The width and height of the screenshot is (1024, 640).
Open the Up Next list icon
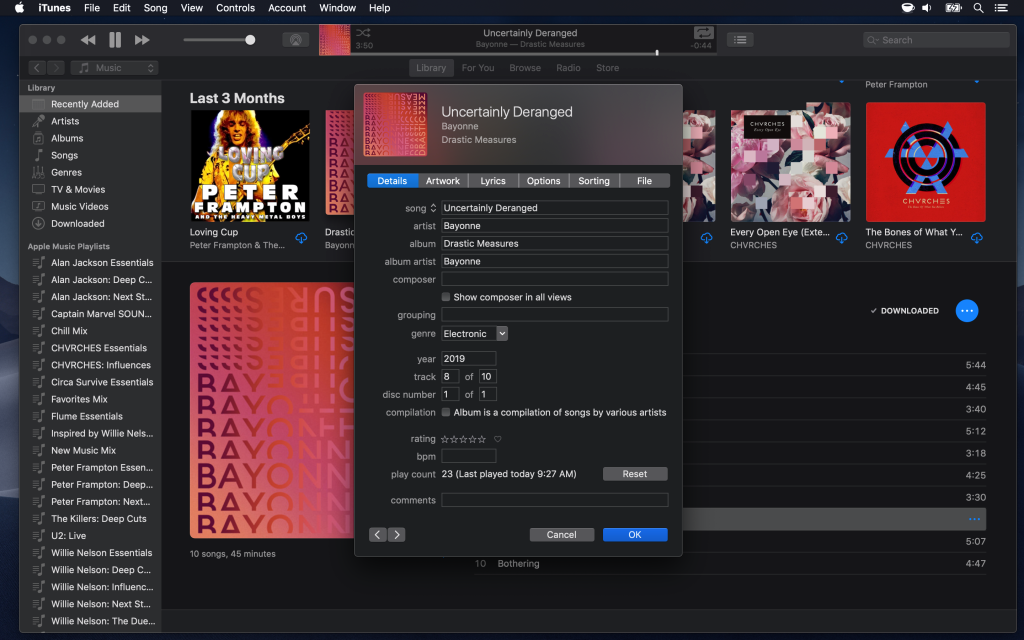tap(740, 40)
